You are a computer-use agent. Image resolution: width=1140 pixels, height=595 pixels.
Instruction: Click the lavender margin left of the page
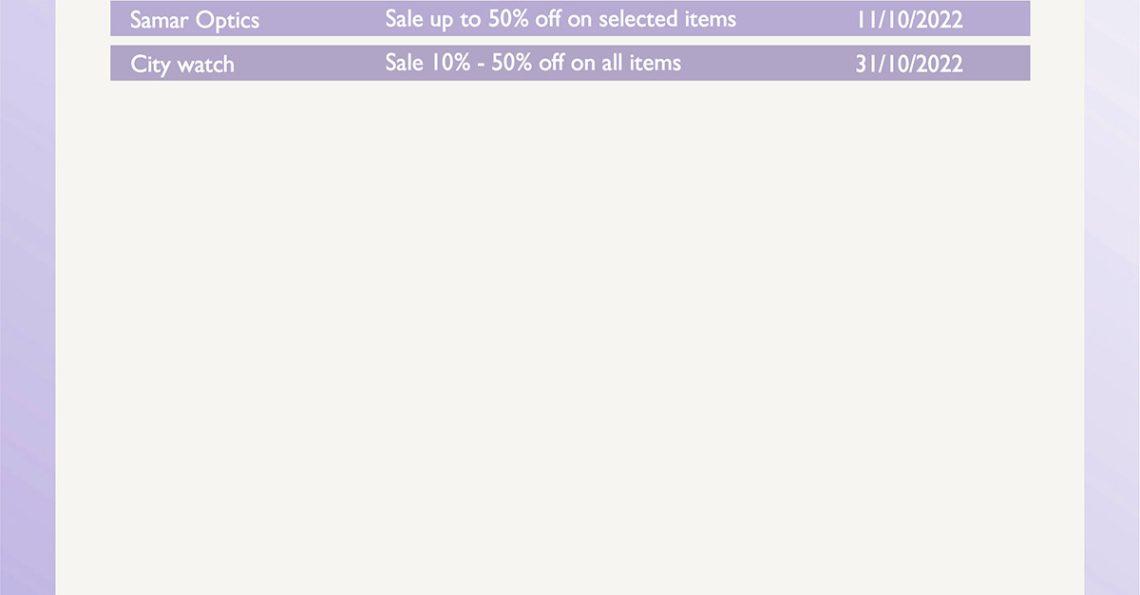(x=28, y=298)
